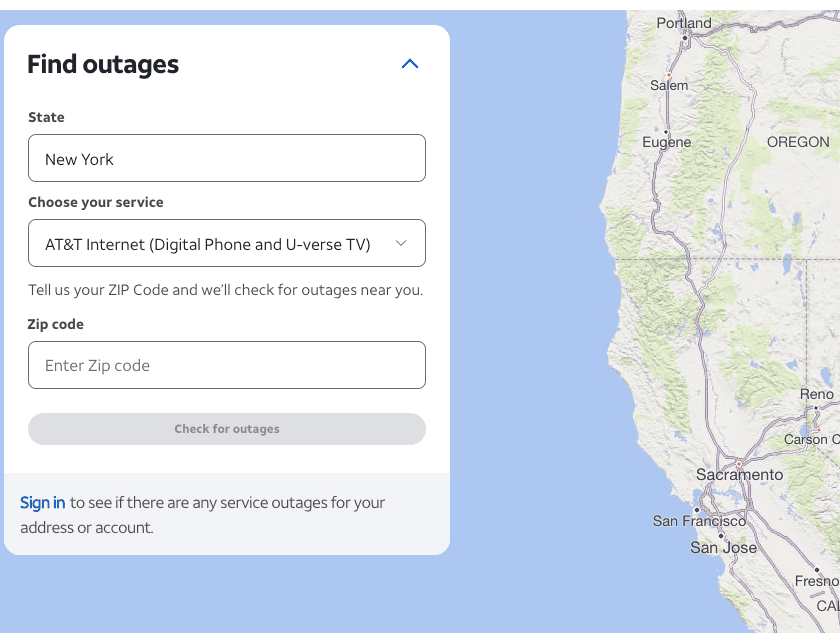Select San Jose on the map
The width and height of the screenshot is (840, 633).
point(720,536)
